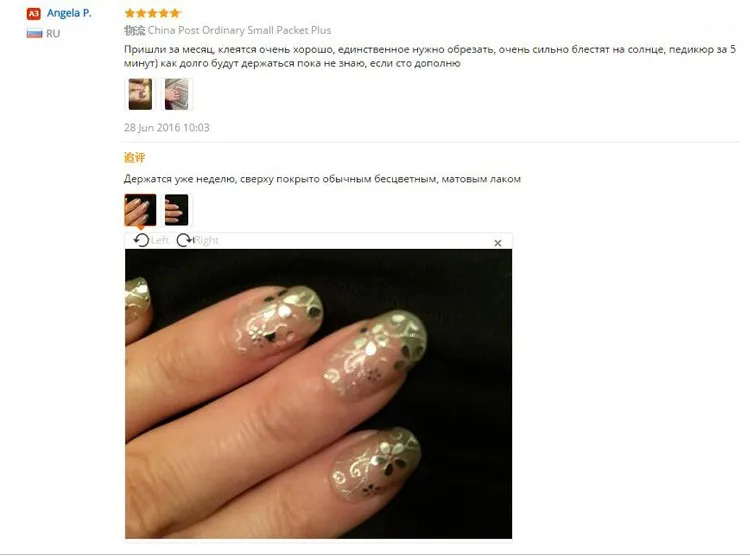750x557 pixels.
Task: Click the orange 追评 follow-up heading
Action: point(134,157)
